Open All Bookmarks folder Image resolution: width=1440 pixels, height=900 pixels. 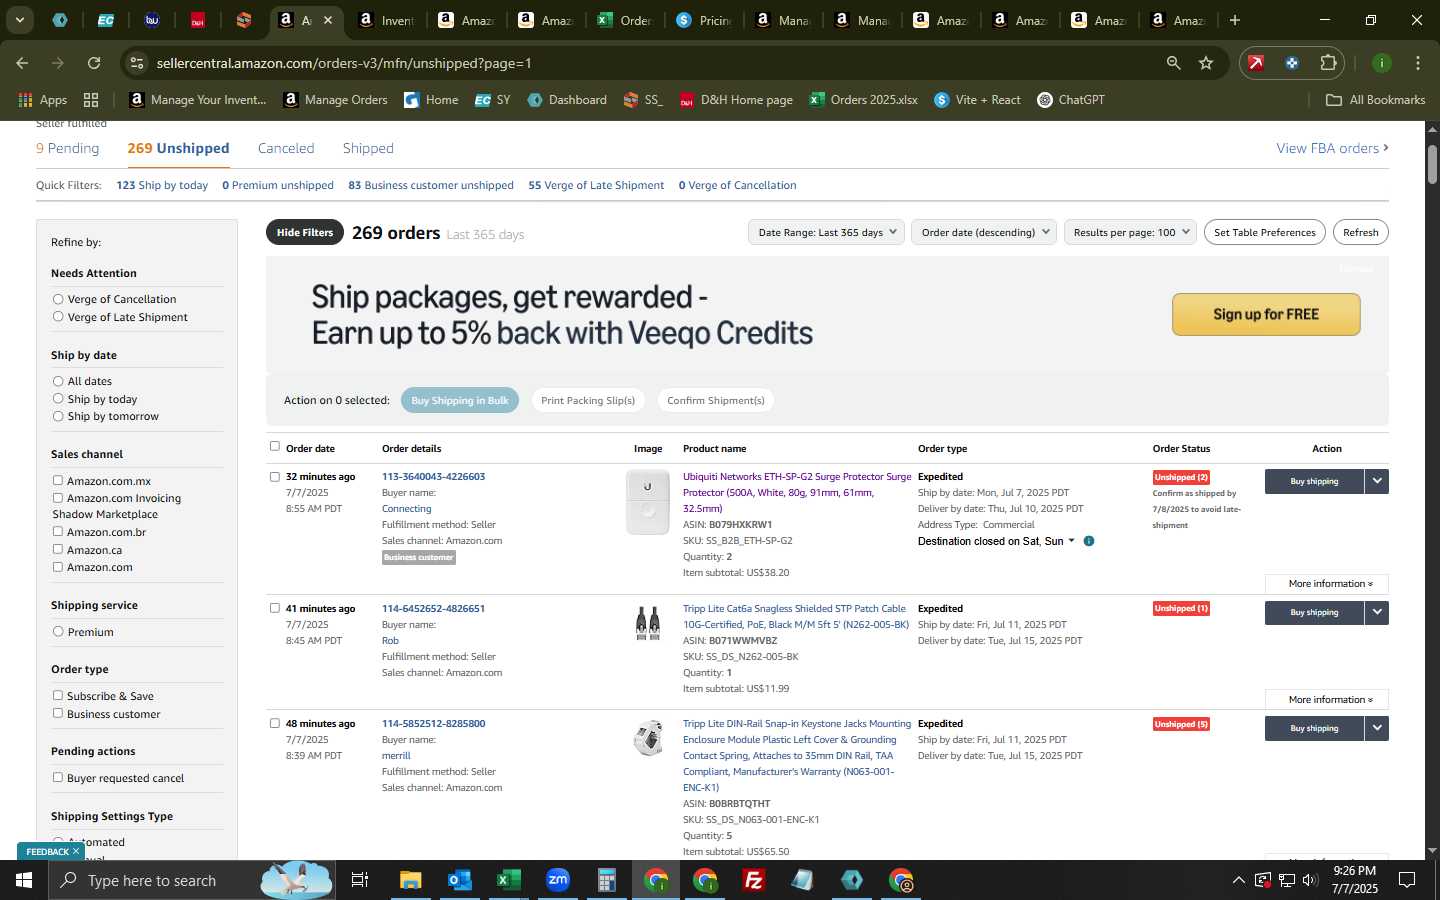pos(1375,100)
